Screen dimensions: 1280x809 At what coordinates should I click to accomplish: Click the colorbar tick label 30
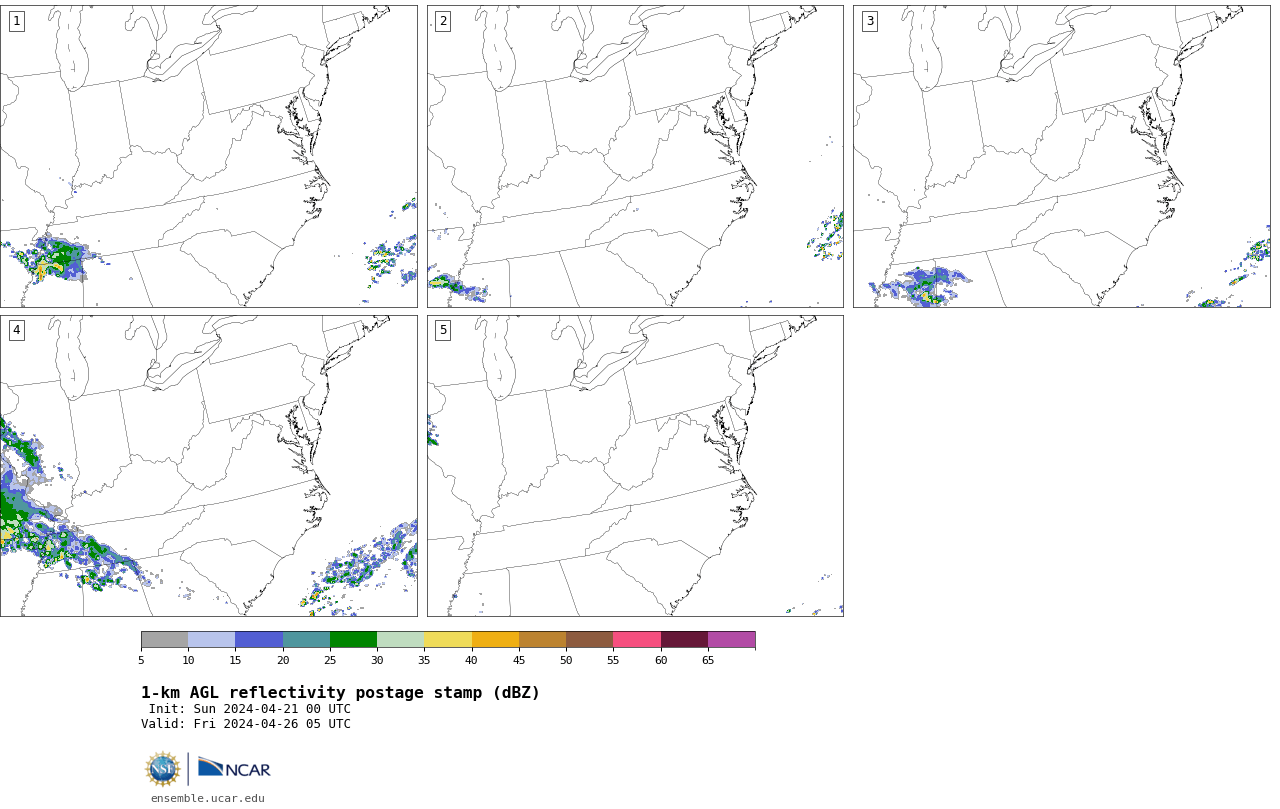click(377, 660)
